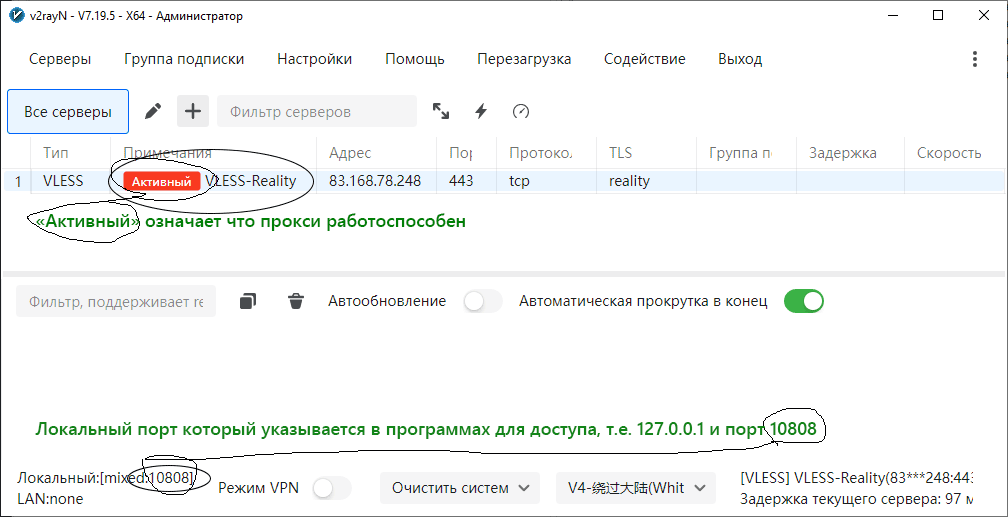The height and width of the screenshot is (517, 1008).
Task: Open the Помощь menu
Action: pos(415,59)
